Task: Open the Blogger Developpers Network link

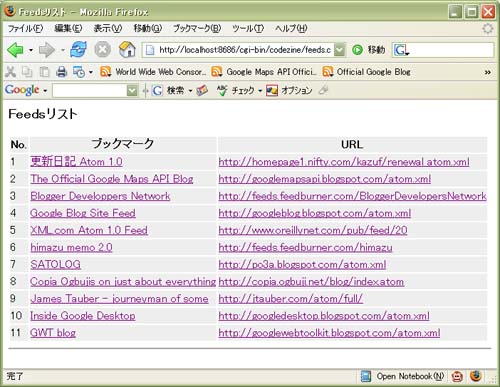Action: pyautogui.click(x=100, y=196)
